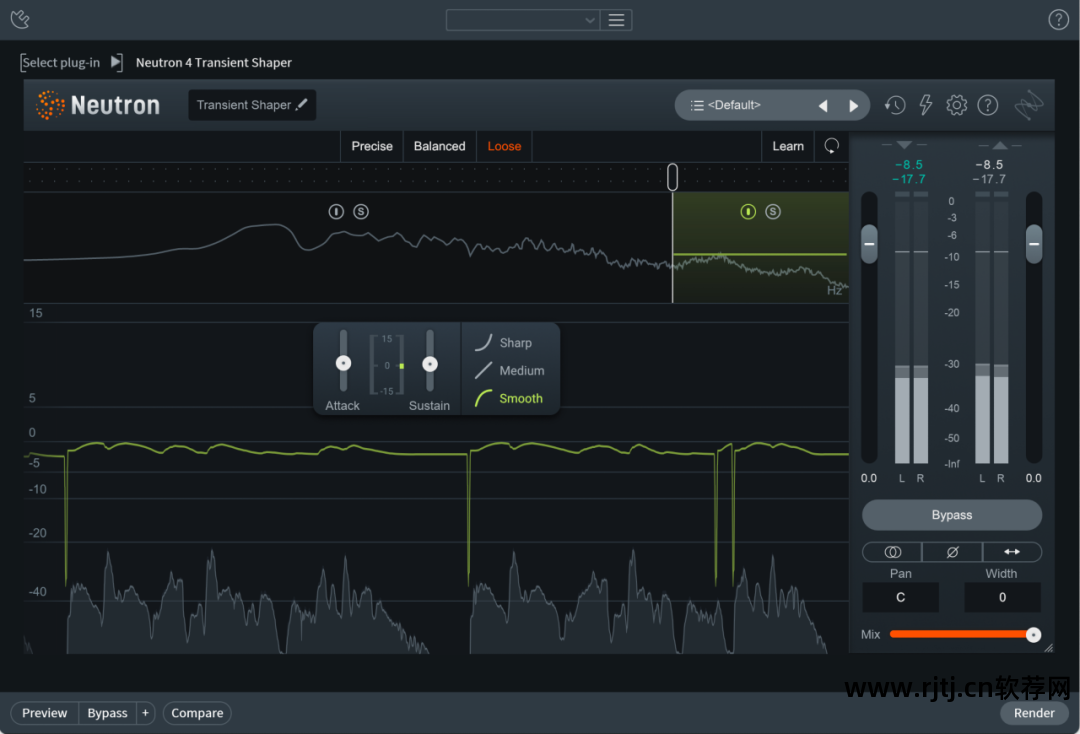Click the pencil icon beside Transient Shaper
Viewport: 1080px width, 734px height.
[x=302, y=105]
